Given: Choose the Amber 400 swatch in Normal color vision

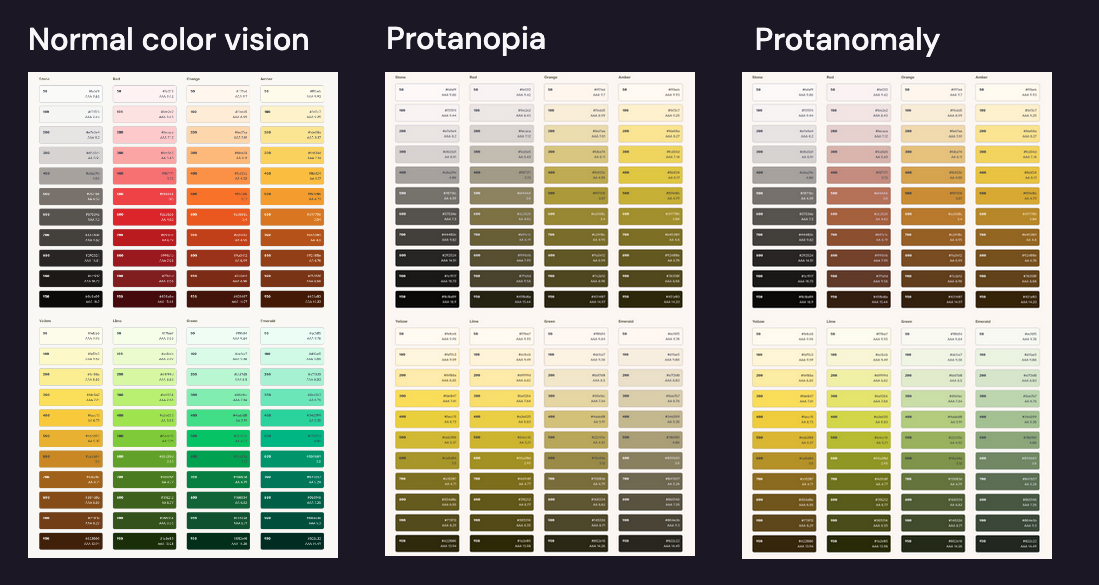Looking at the screenshot, I should [x=294, y=175].
